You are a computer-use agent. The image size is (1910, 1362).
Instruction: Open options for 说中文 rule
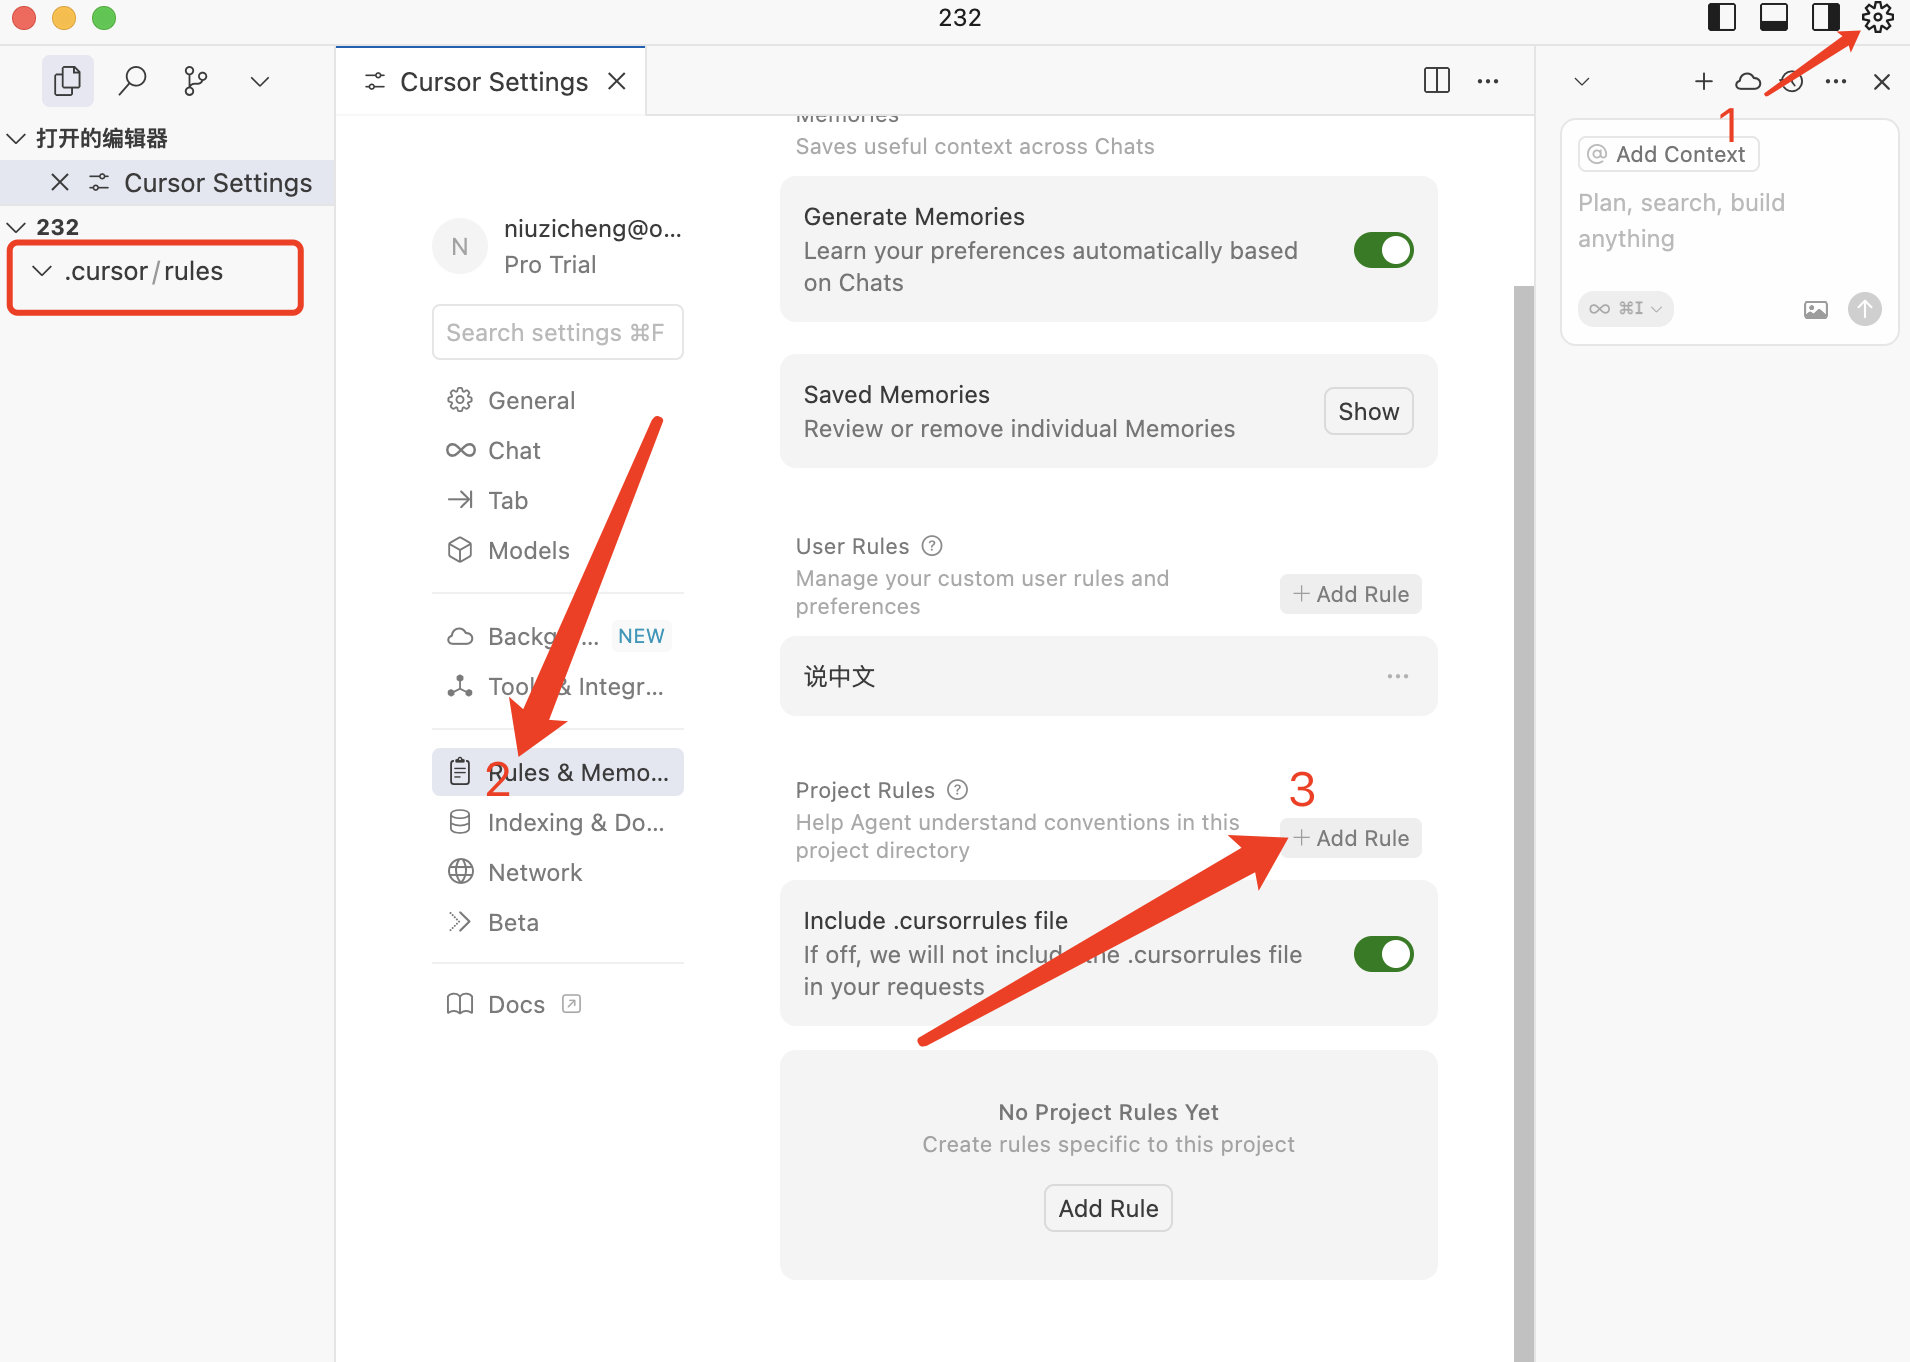(x=1397, y=677)
